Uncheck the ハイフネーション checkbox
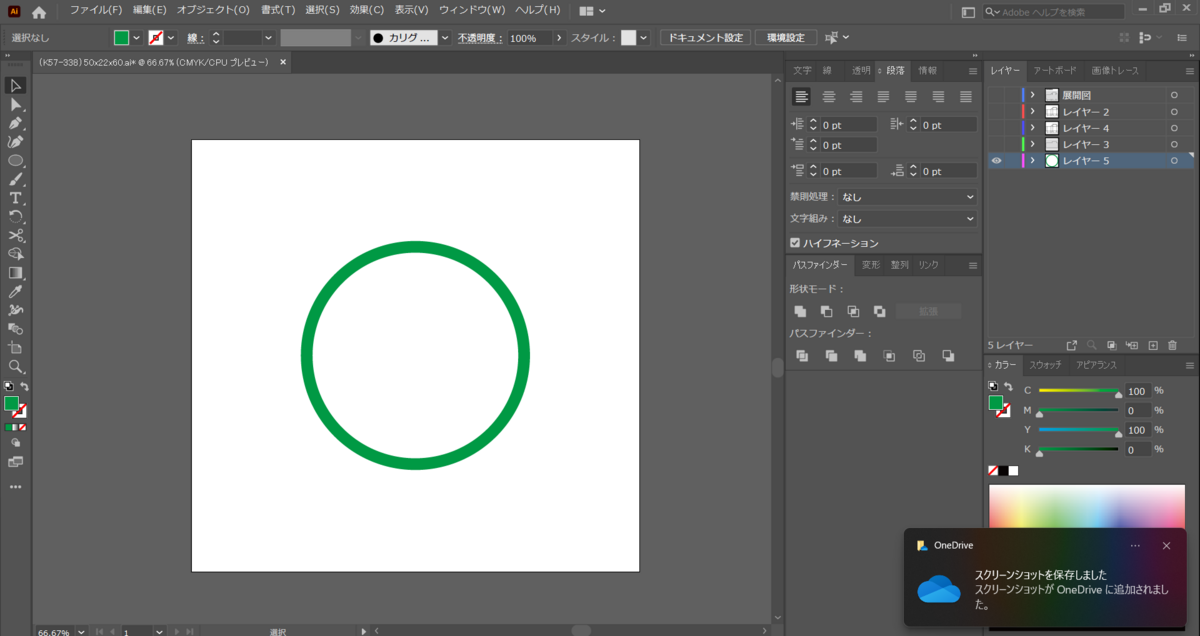This screenshot has width=1200, height=636. 795,243
